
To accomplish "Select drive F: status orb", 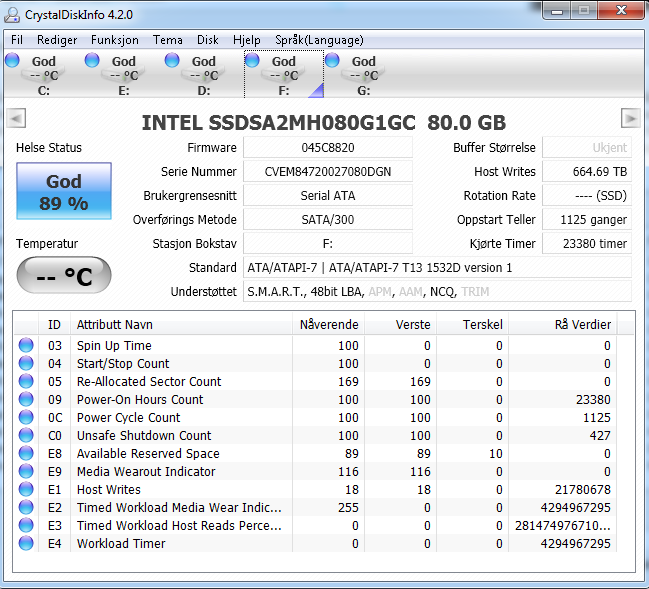I will 252,60.
